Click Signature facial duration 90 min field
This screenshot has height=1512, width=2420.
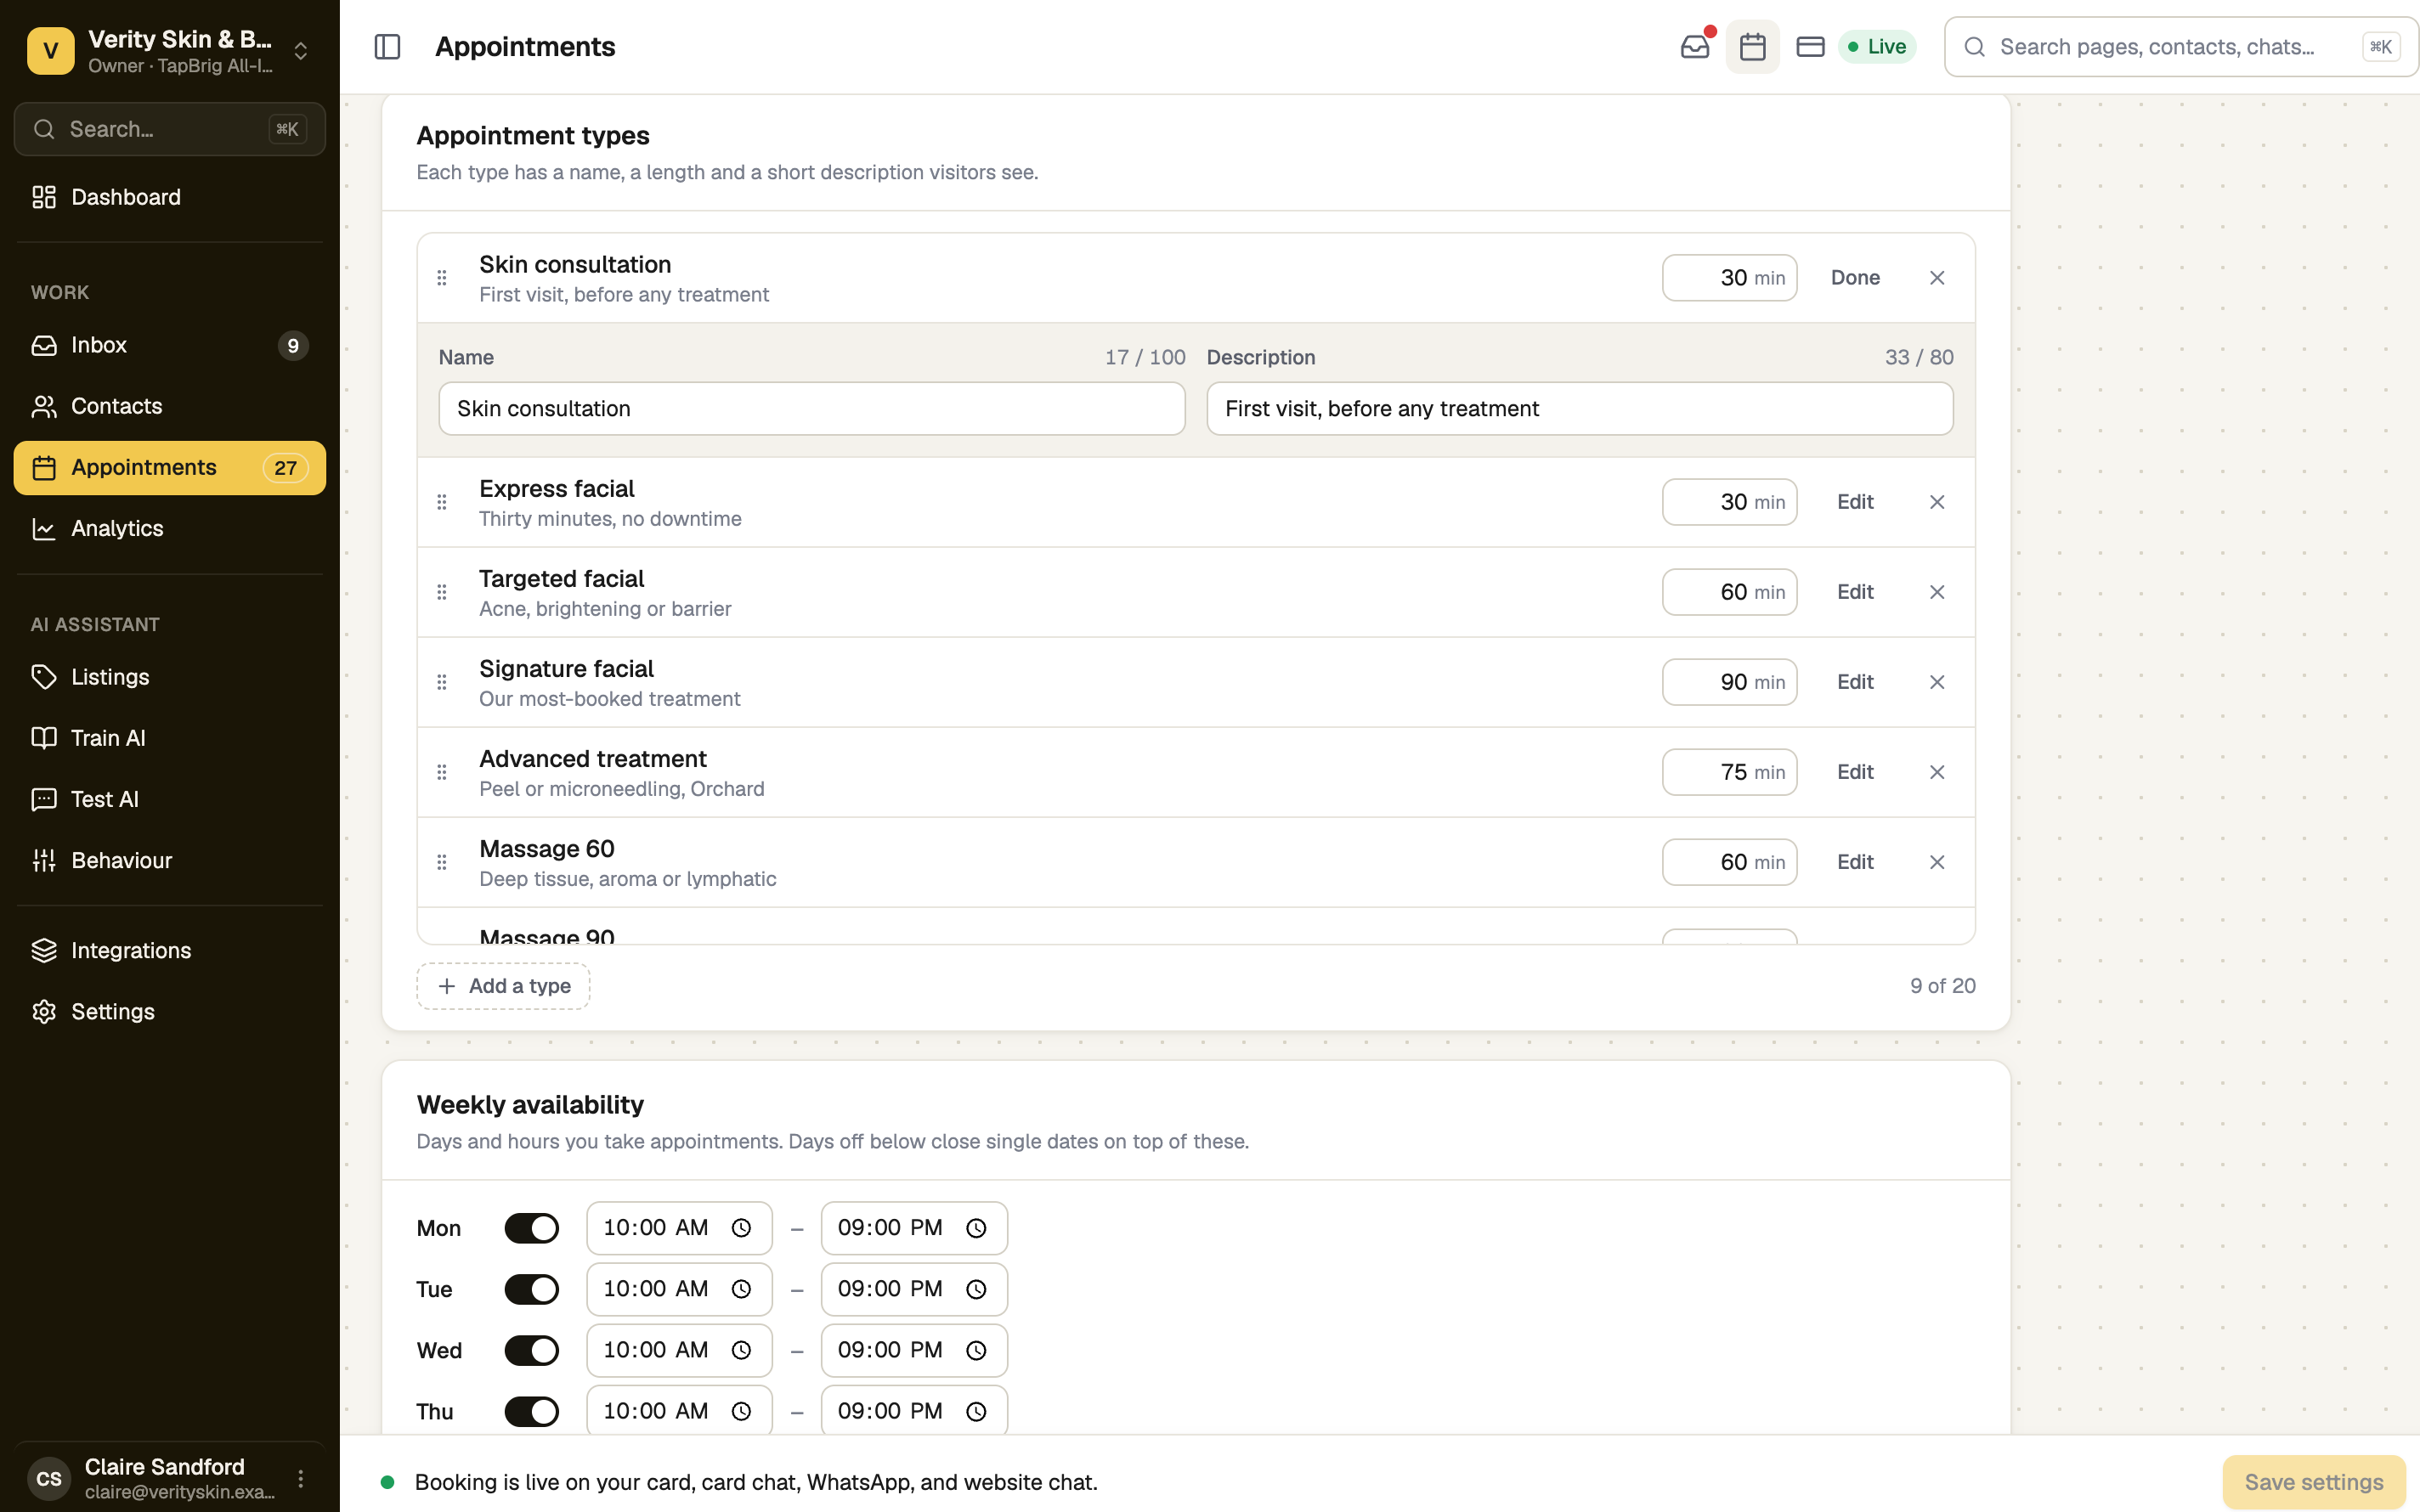point(1729,682)
